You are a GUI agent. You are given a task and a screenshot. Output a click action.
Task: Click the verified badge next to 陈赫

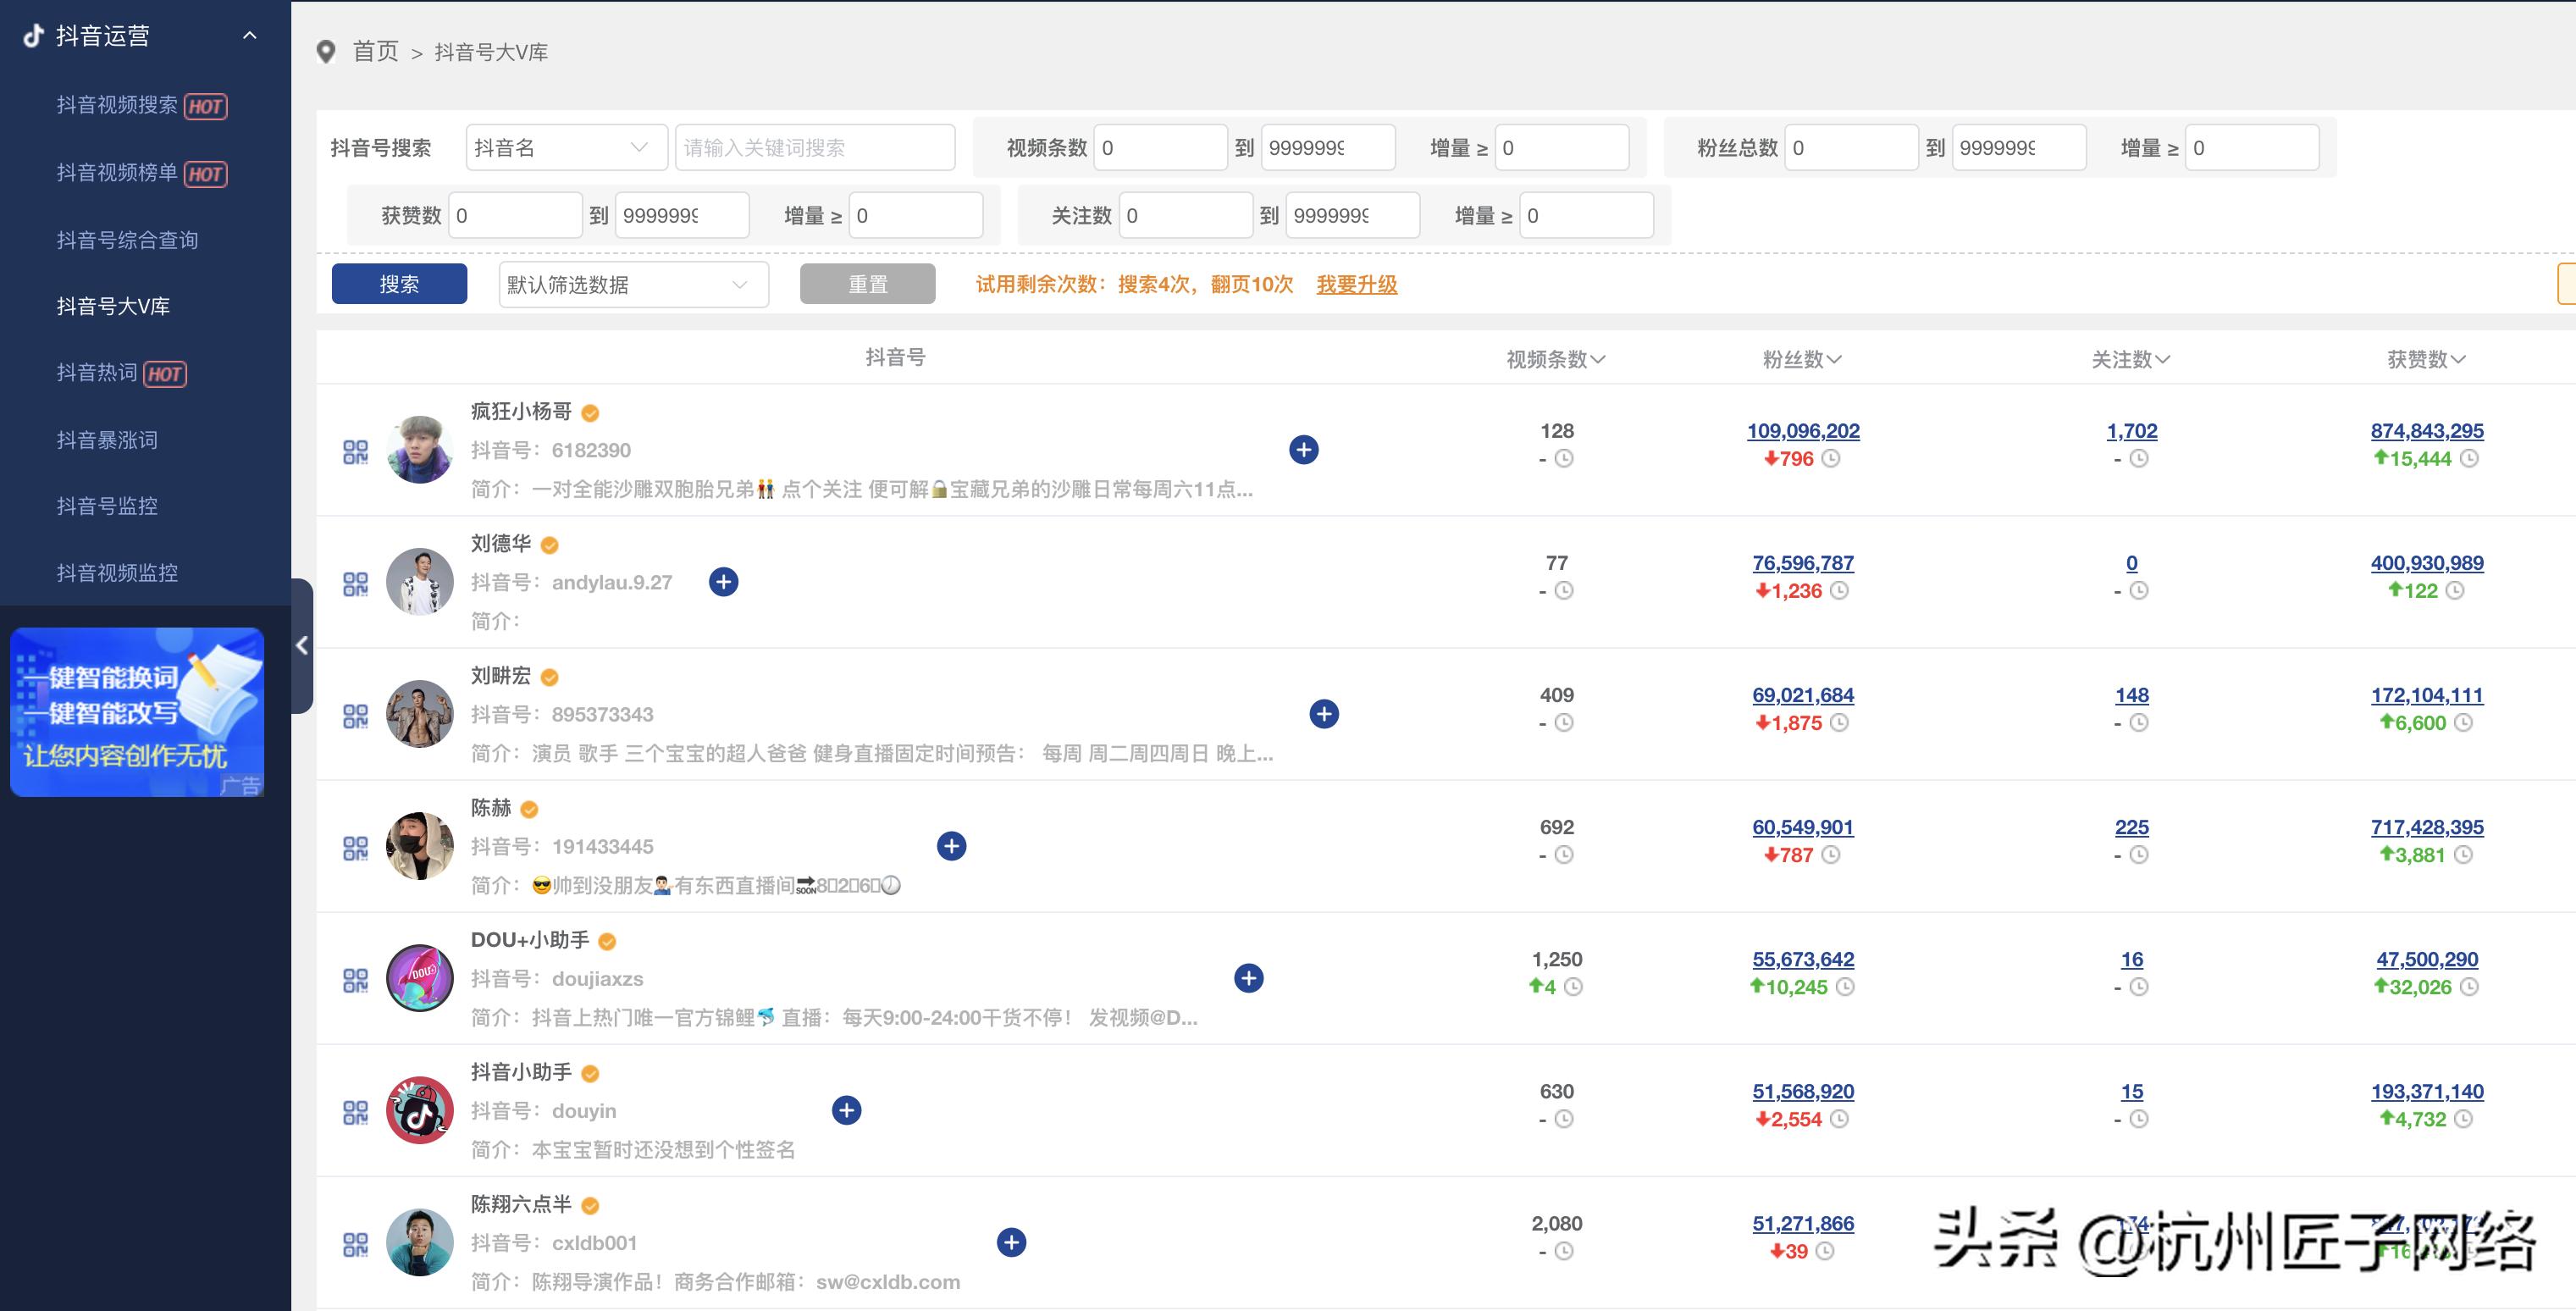click(530, 809)
